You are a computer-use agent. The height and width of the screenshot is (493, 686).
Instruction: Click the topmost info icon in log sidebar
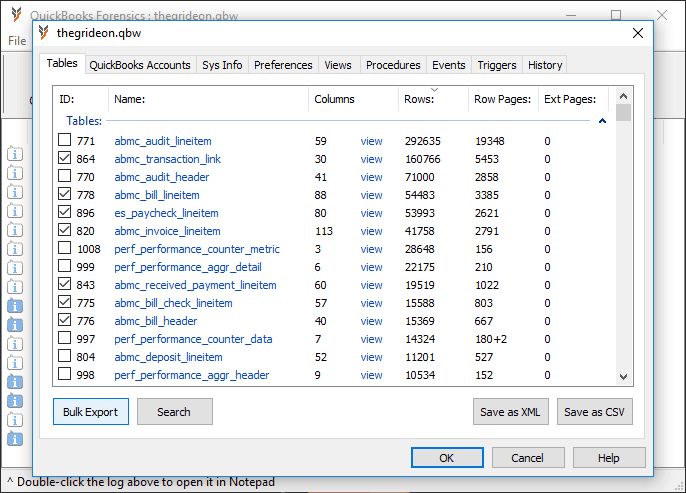click(x=15, y=154)
